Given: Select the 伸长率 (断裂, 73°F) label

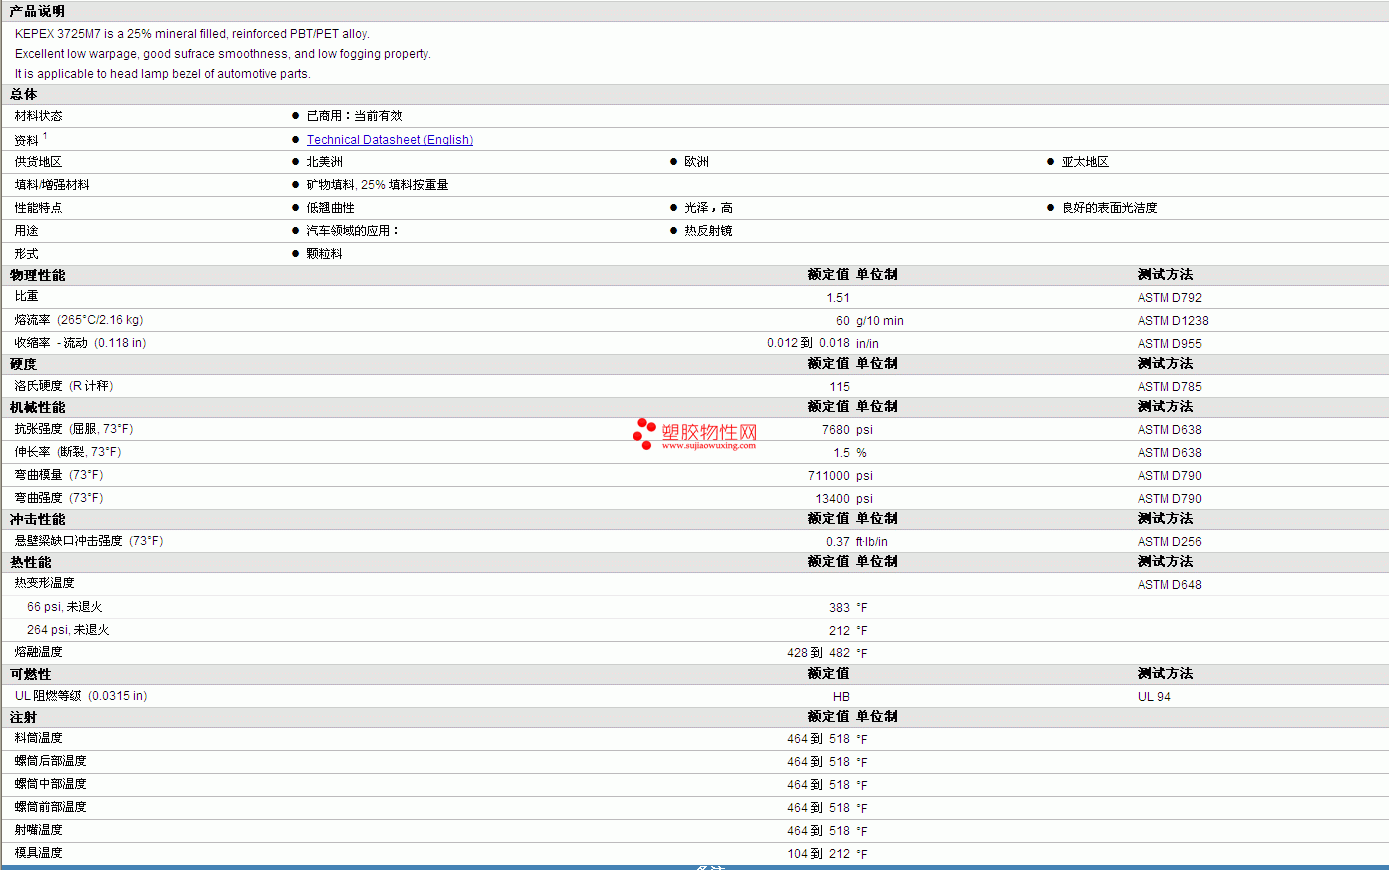Looking at the screenshot, I should pos(68,452).
